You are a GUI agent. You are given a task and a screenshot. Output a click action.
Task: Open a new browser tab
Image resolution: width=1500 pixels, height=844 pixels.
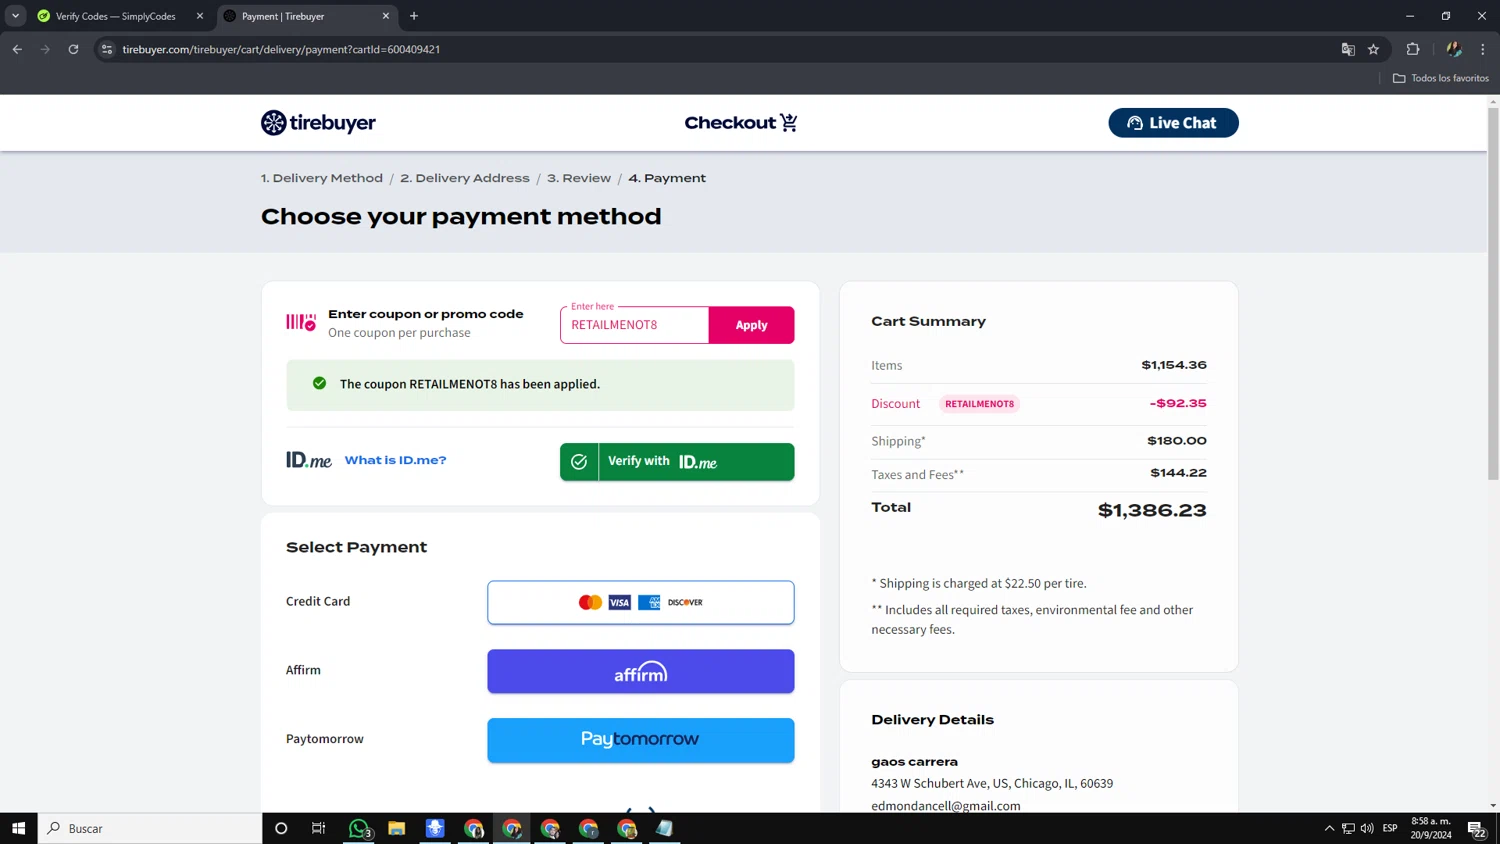[414, 16]
